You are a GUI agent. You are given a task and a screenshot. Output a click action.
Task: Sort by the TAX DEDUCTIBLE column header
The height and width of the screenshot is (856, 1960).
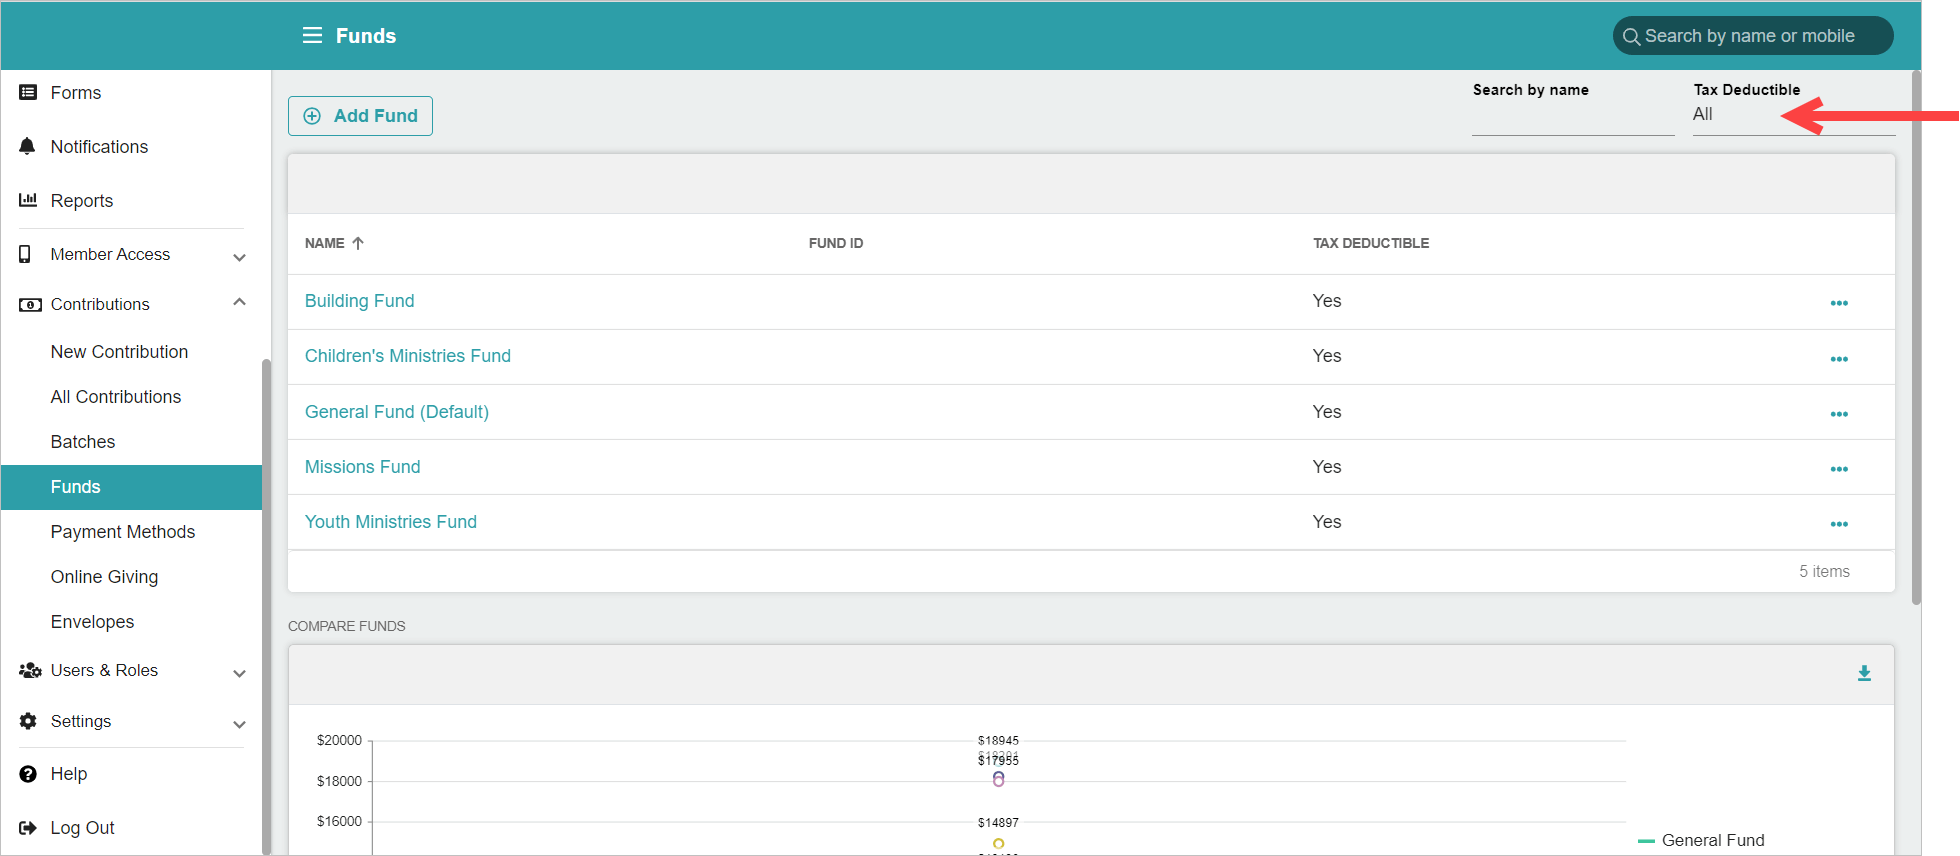1370,243
